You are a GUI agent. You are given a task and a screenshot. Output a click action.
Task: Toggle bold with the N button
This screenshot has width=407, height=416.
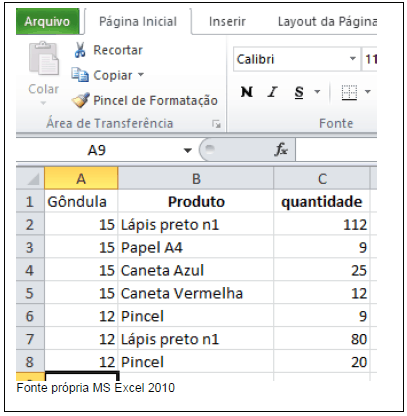point(247,92)
